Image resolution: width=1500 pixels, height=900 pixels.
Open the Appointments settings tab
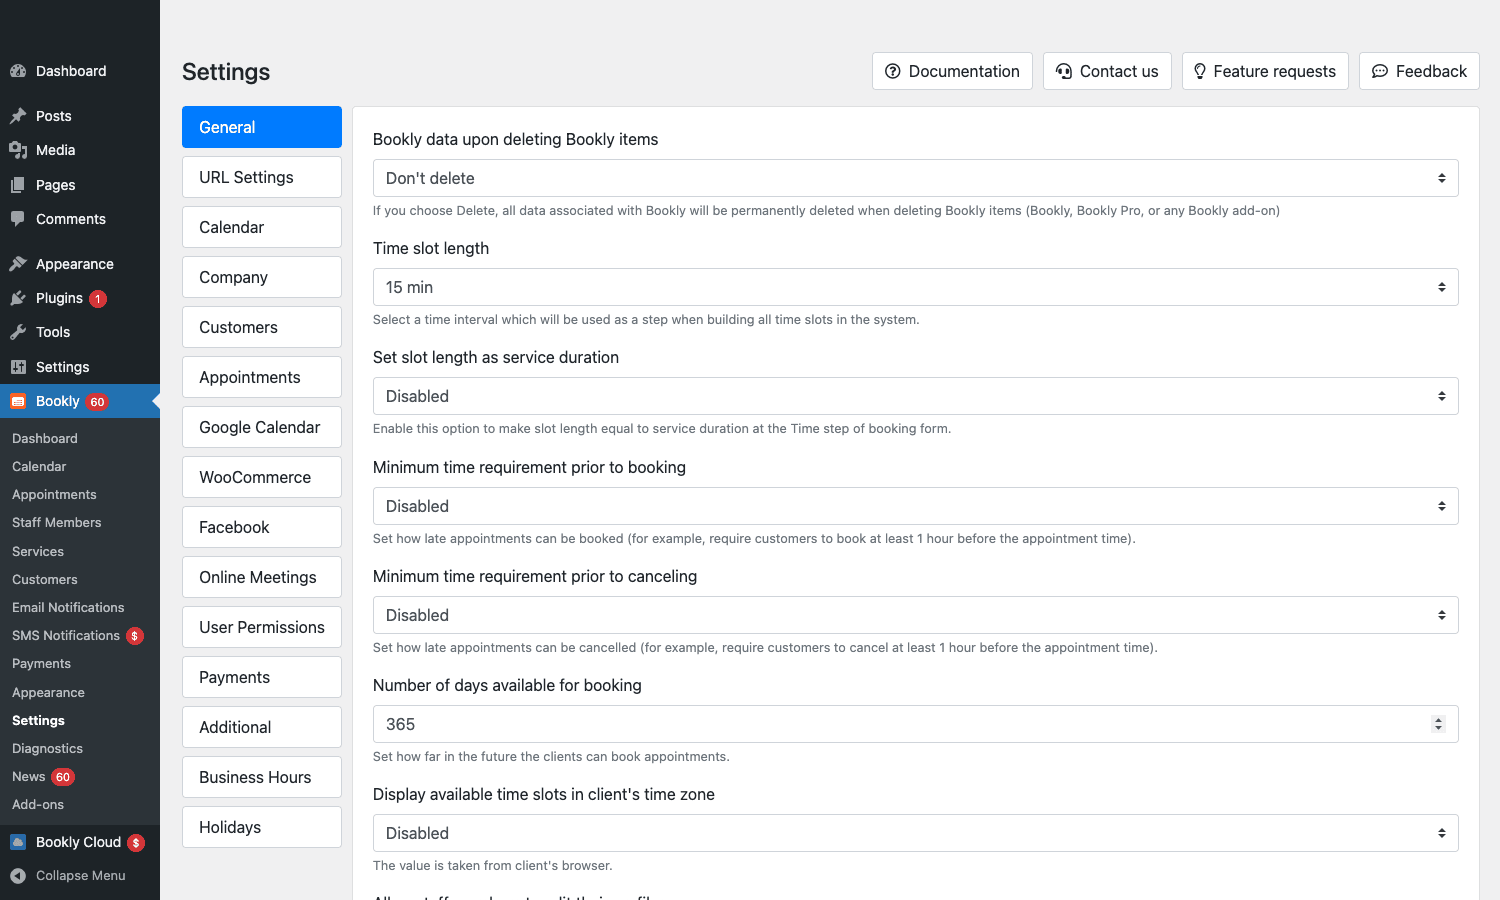click(x=262, y=377)
